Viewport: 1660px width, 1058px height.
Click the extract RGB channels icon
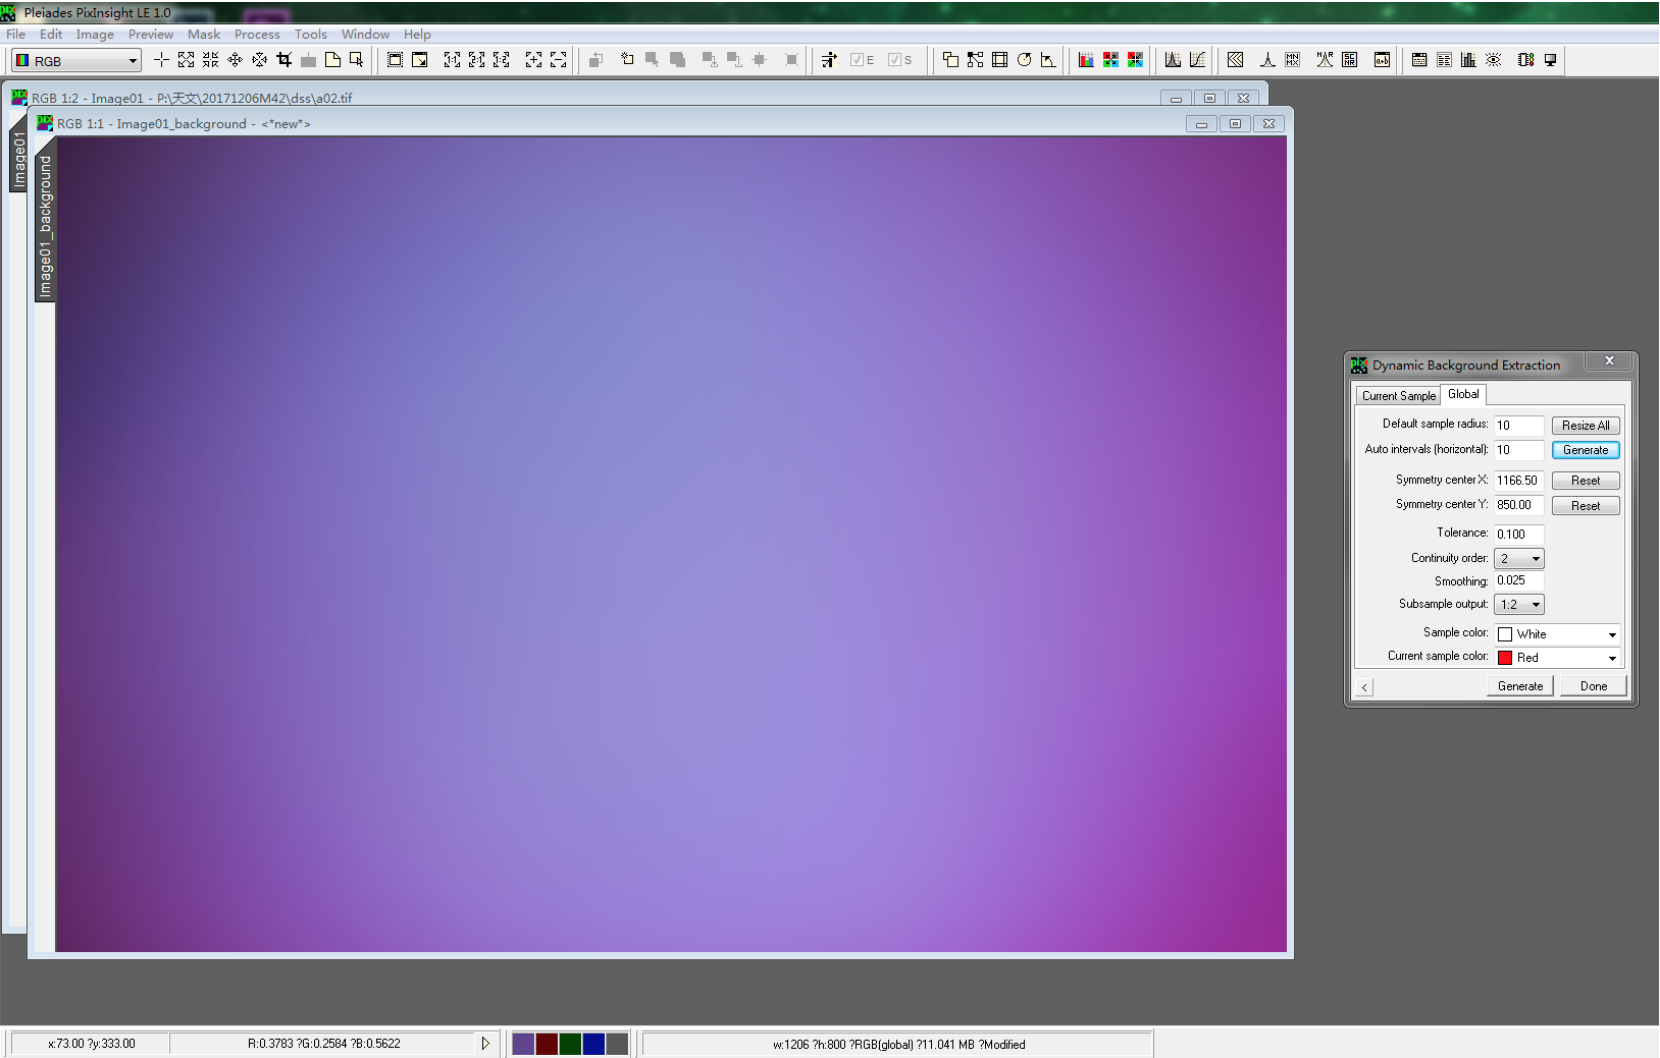[x=1111, y=60]
